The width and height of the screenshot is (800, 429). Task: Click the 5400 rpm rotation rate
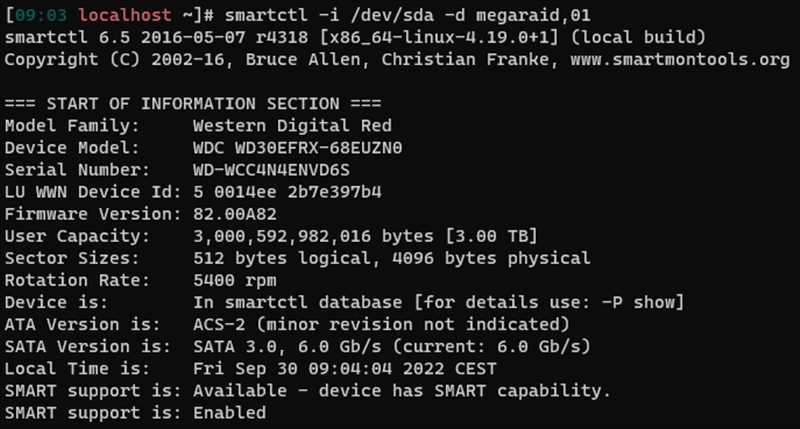[x=235, y=280]
